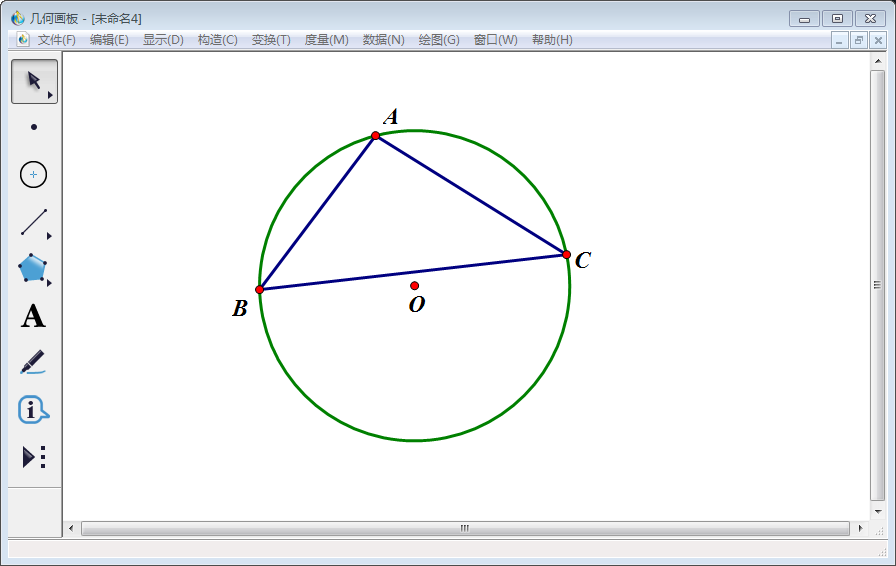896x566 pixels.
Task: Open the Information tool
Action: pyautogui.click(x=33, y=409)
